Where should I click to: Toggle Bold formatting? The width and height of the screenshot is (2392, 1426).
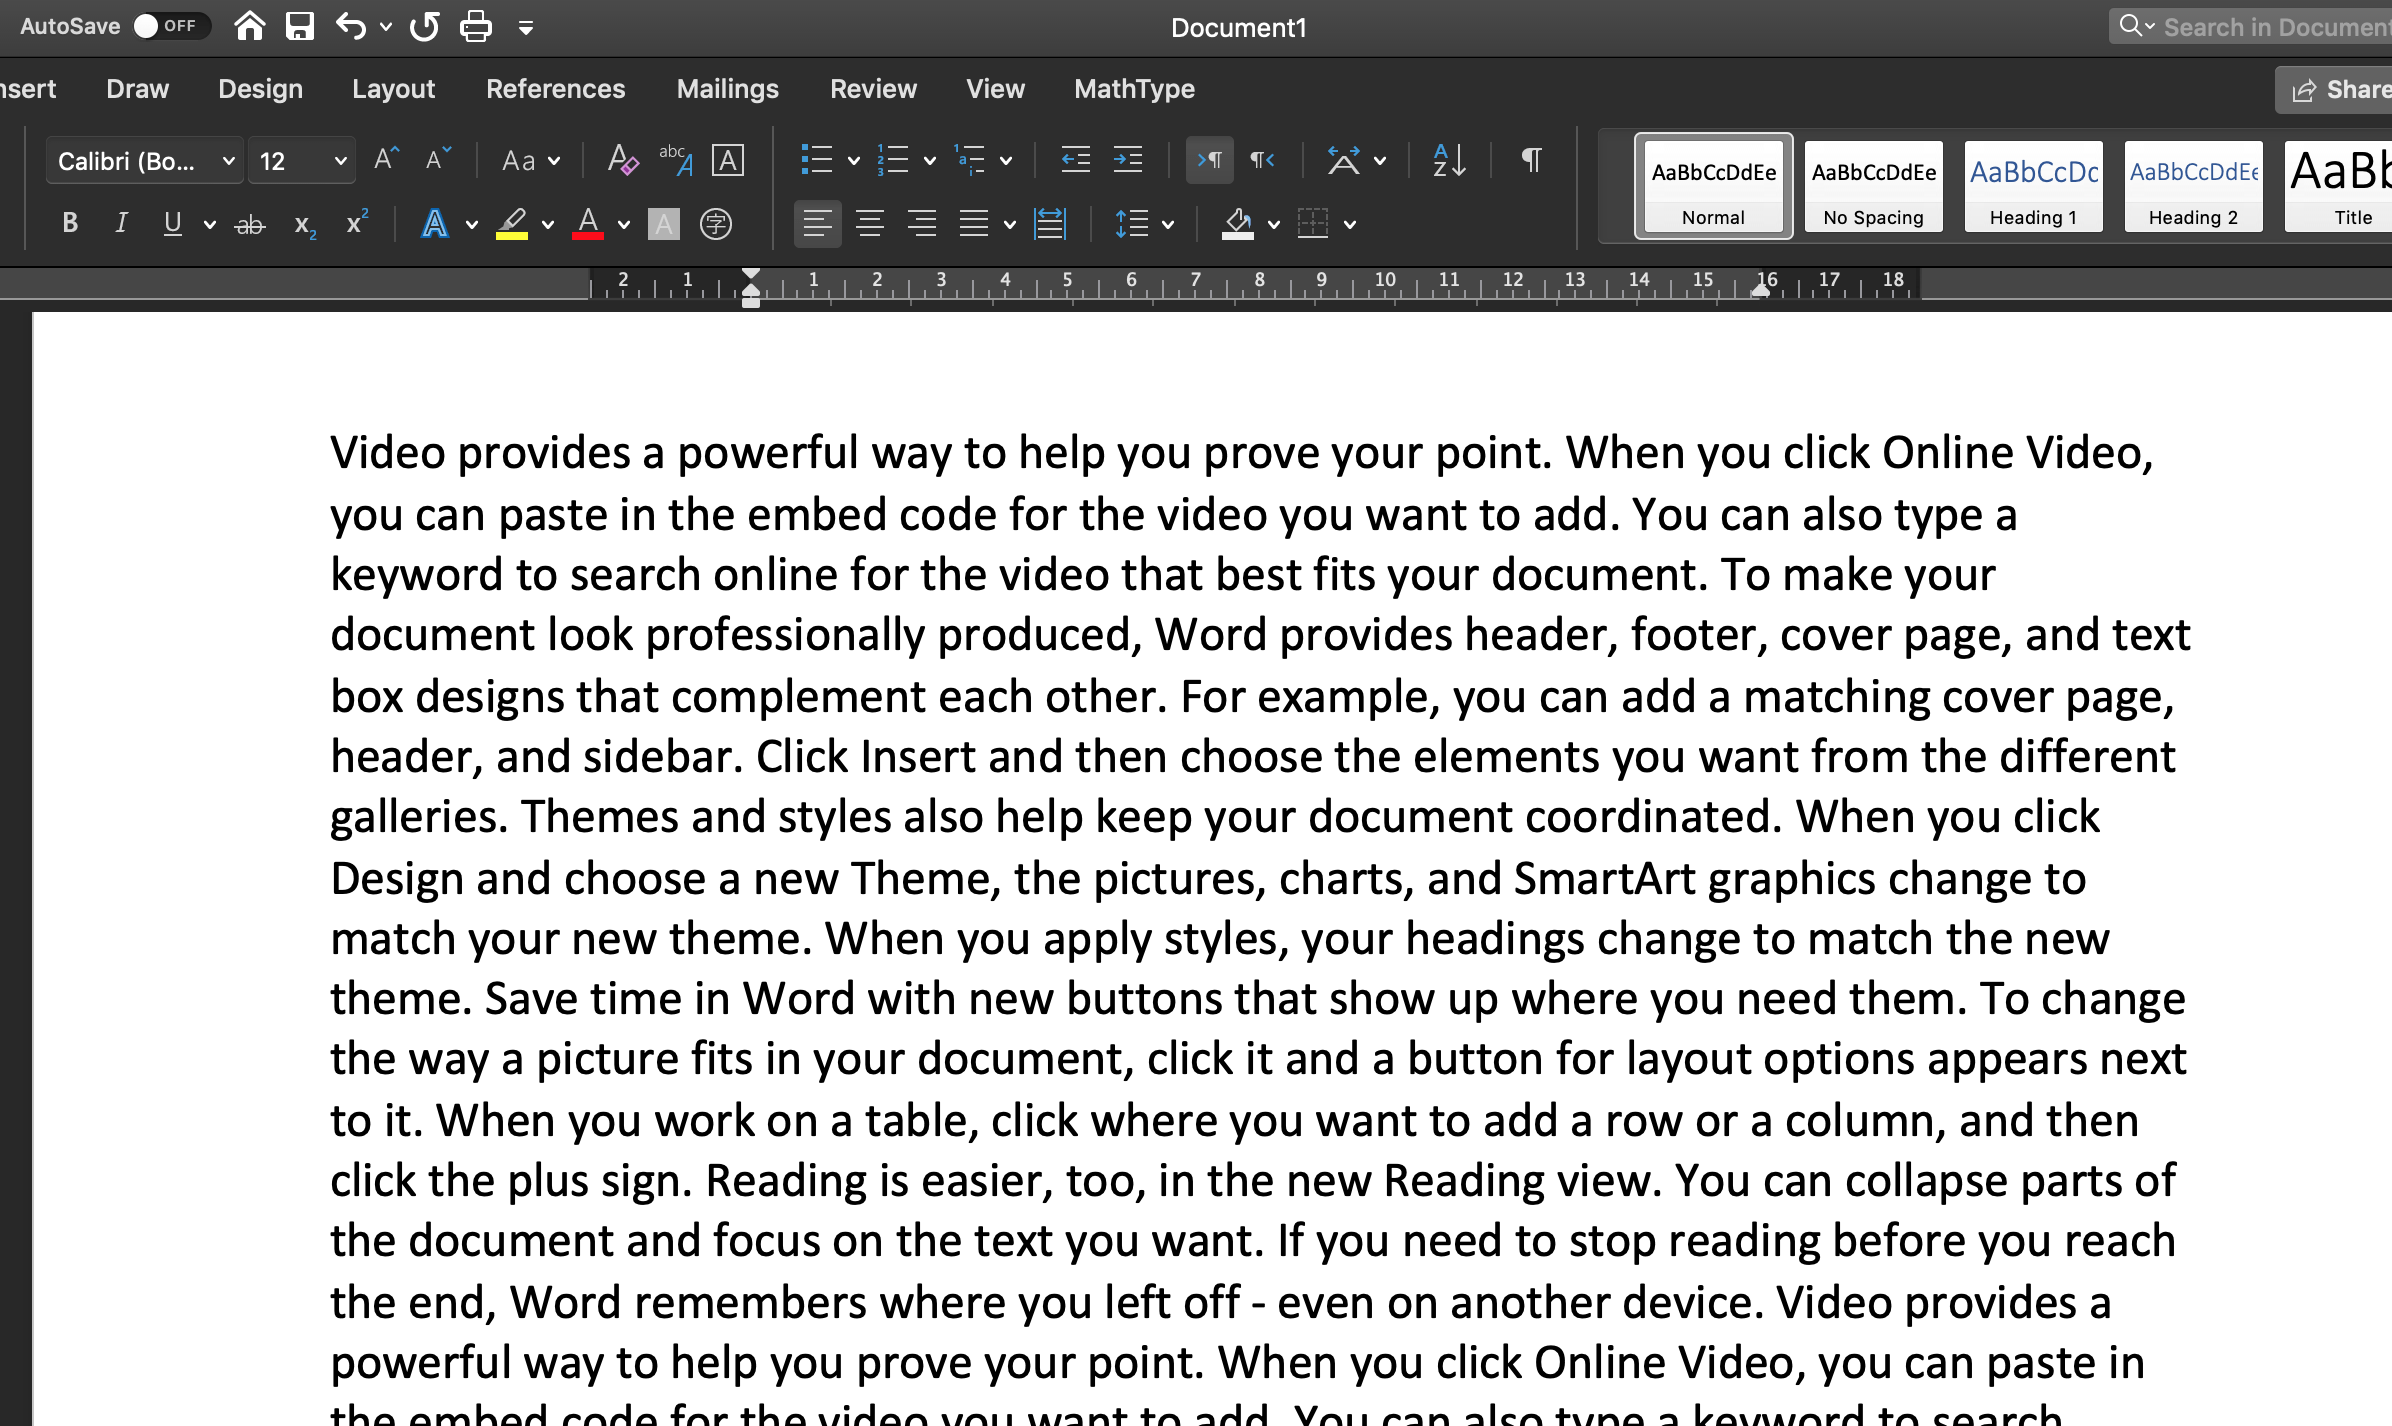point(69,222)
